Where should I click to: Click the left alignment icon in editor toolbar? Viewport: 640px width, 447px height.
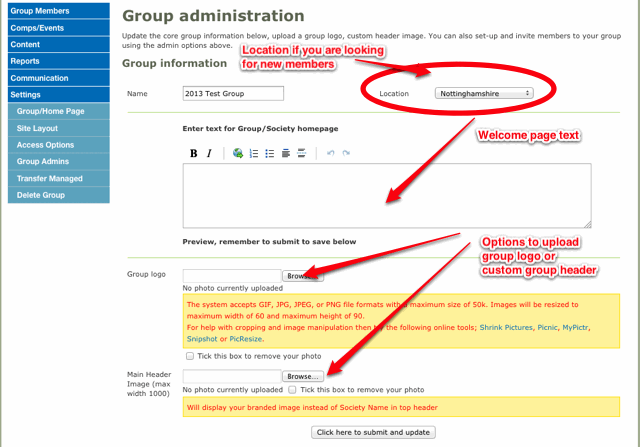(x=286, y=153)
